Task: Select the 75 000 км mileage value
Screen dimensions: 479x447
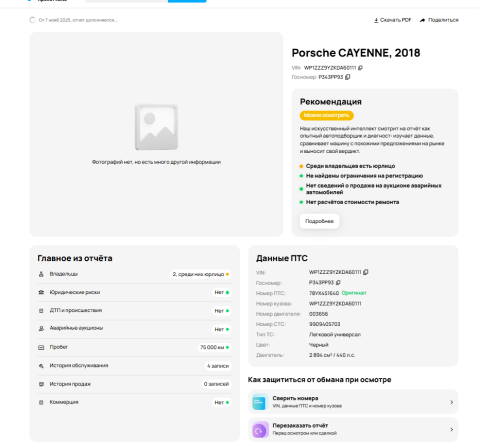Action: point(215,347)
